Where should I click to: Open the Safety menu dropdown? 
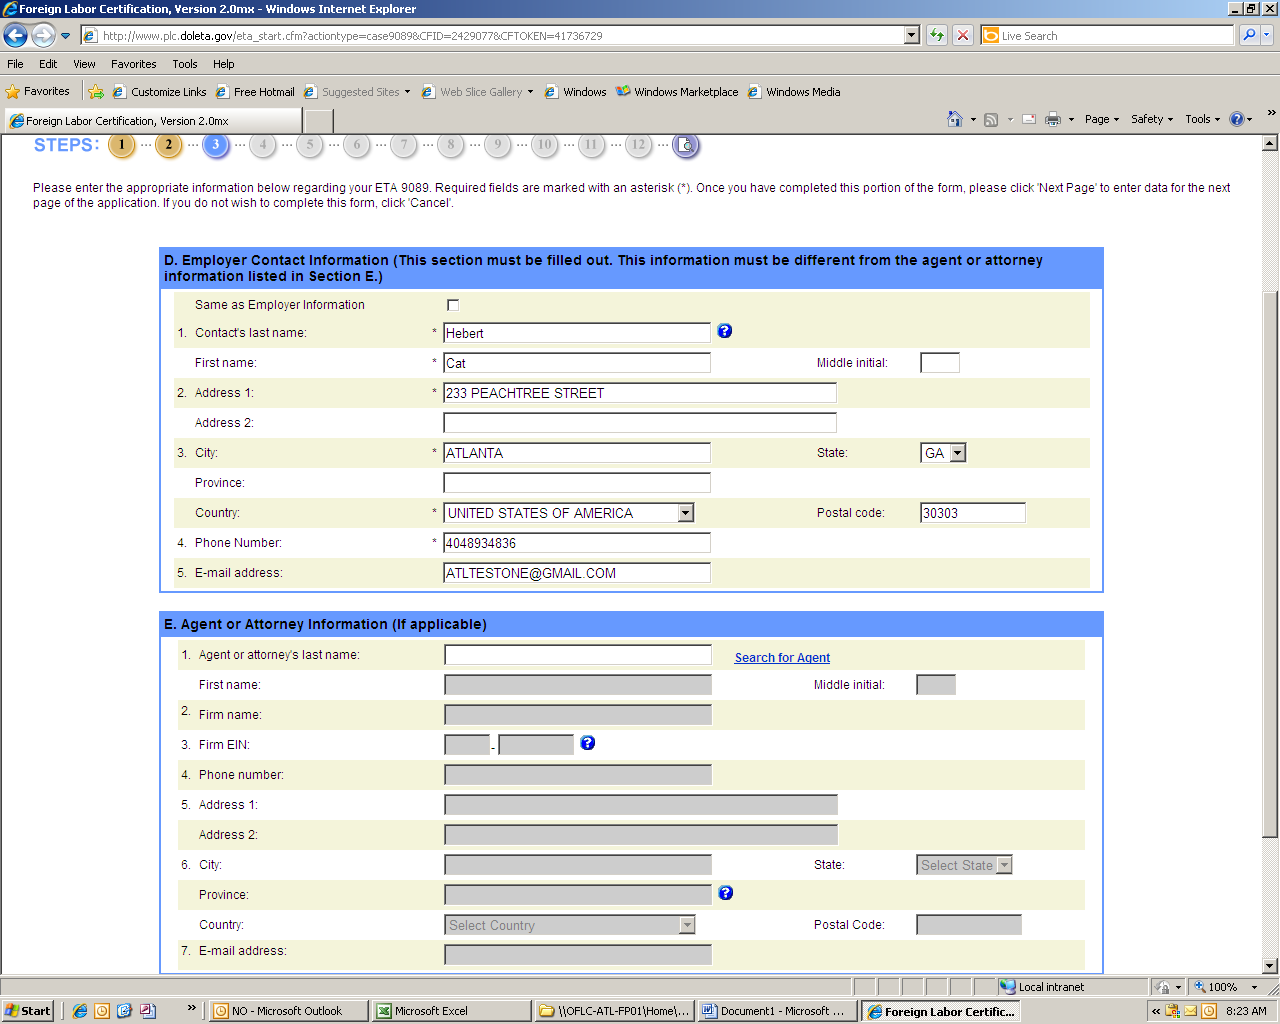pyautogui.click(x=1151, y=119)
